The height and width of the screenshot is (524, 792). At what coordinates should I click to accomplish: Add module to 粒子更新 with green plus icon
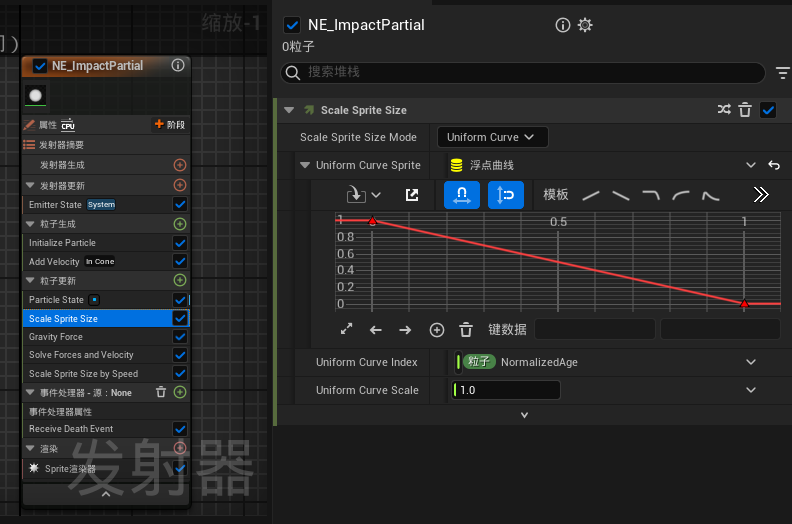[x=180, y=280]
